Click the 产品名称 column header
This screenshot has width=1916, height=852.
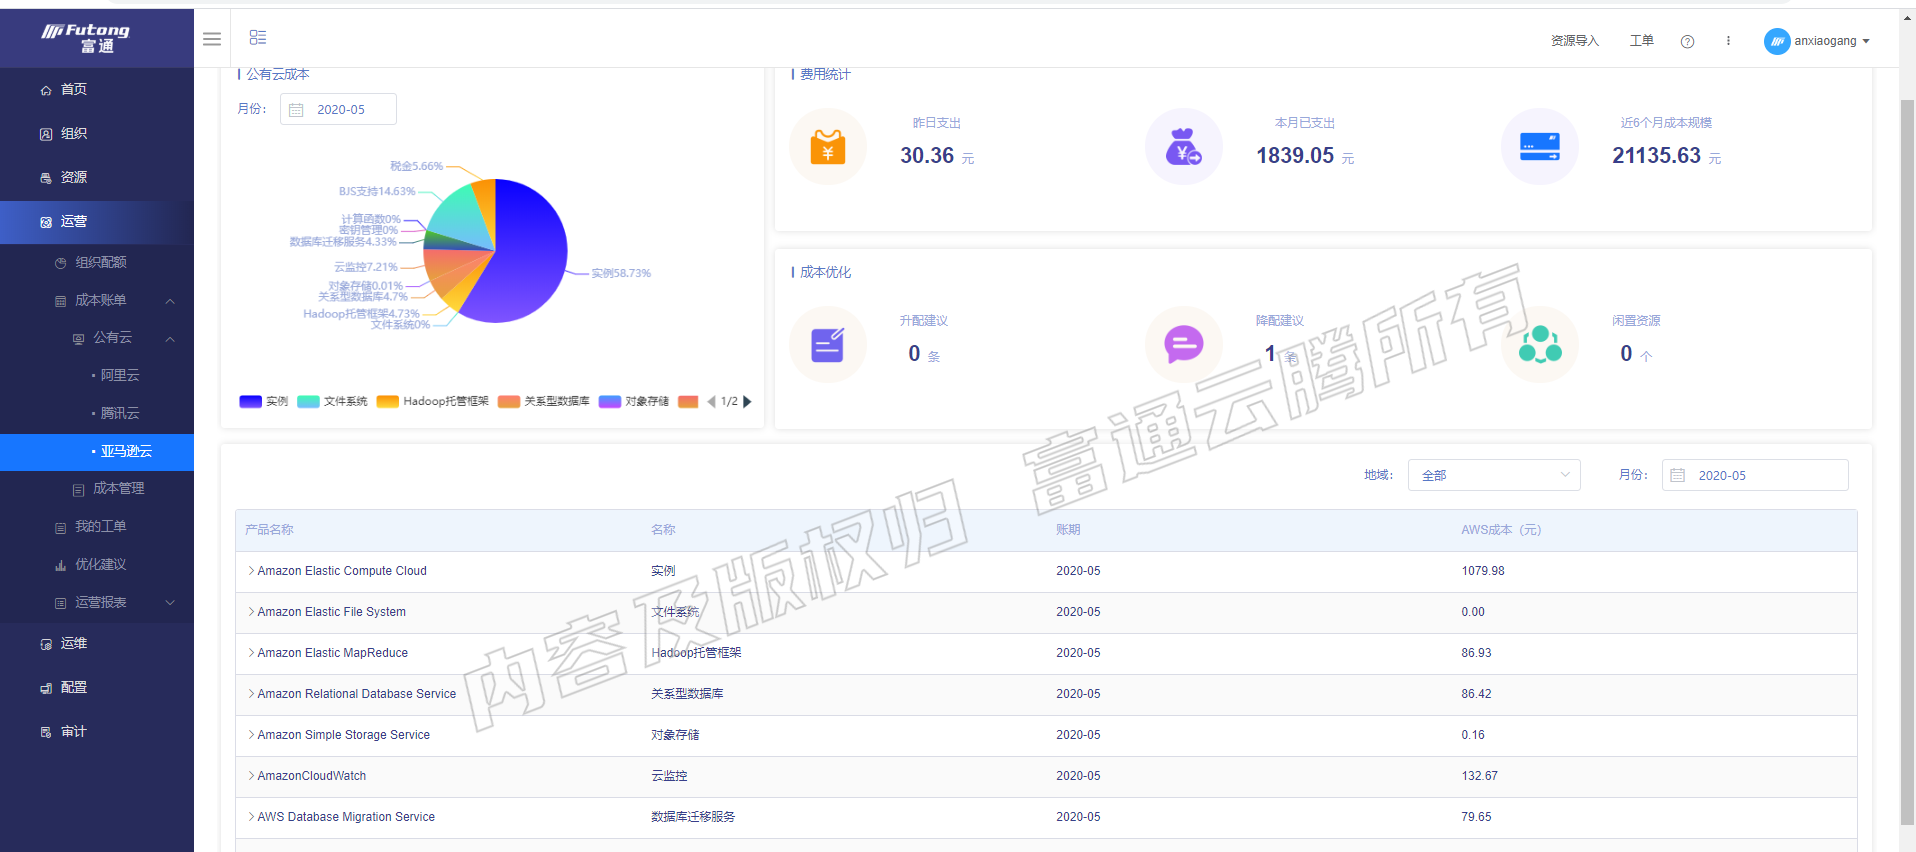[x=269, y=530]
